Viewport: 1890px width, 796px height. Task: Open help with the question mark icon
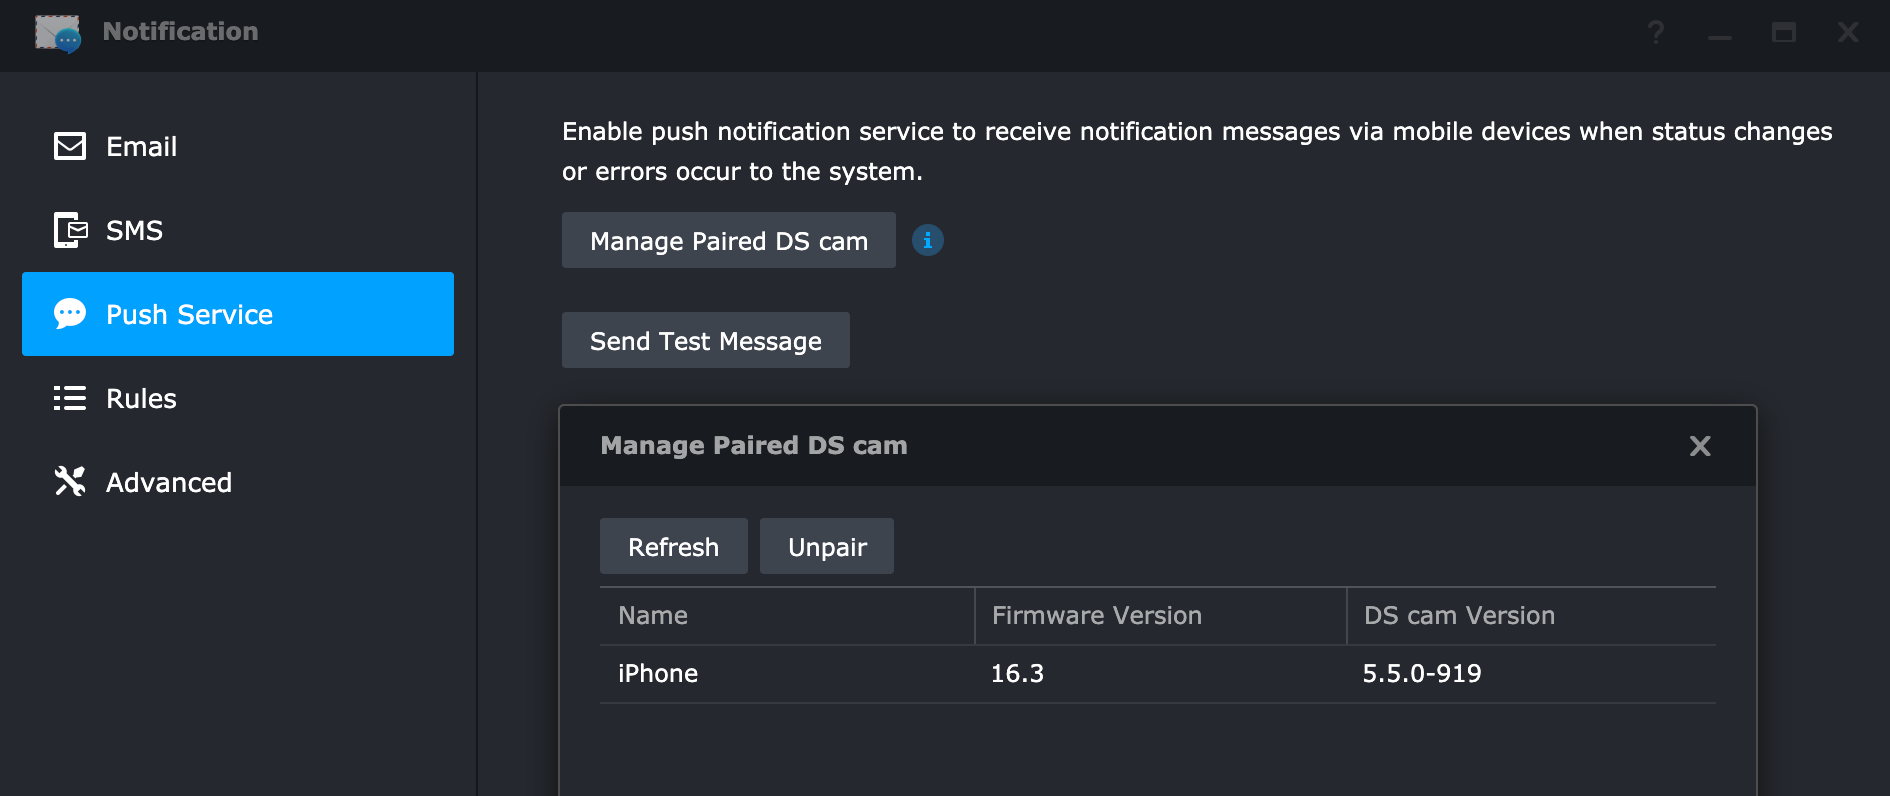pyautogui.click(x=1656, y=33)
